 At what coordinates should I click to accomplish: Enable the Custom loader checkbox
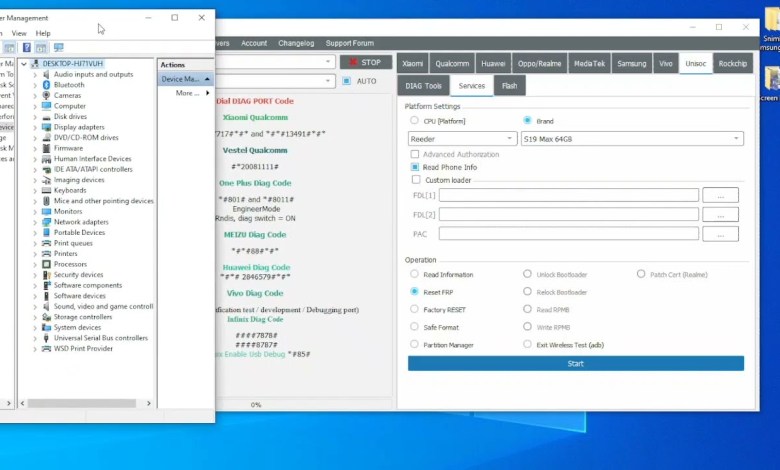tap(415, 180)
